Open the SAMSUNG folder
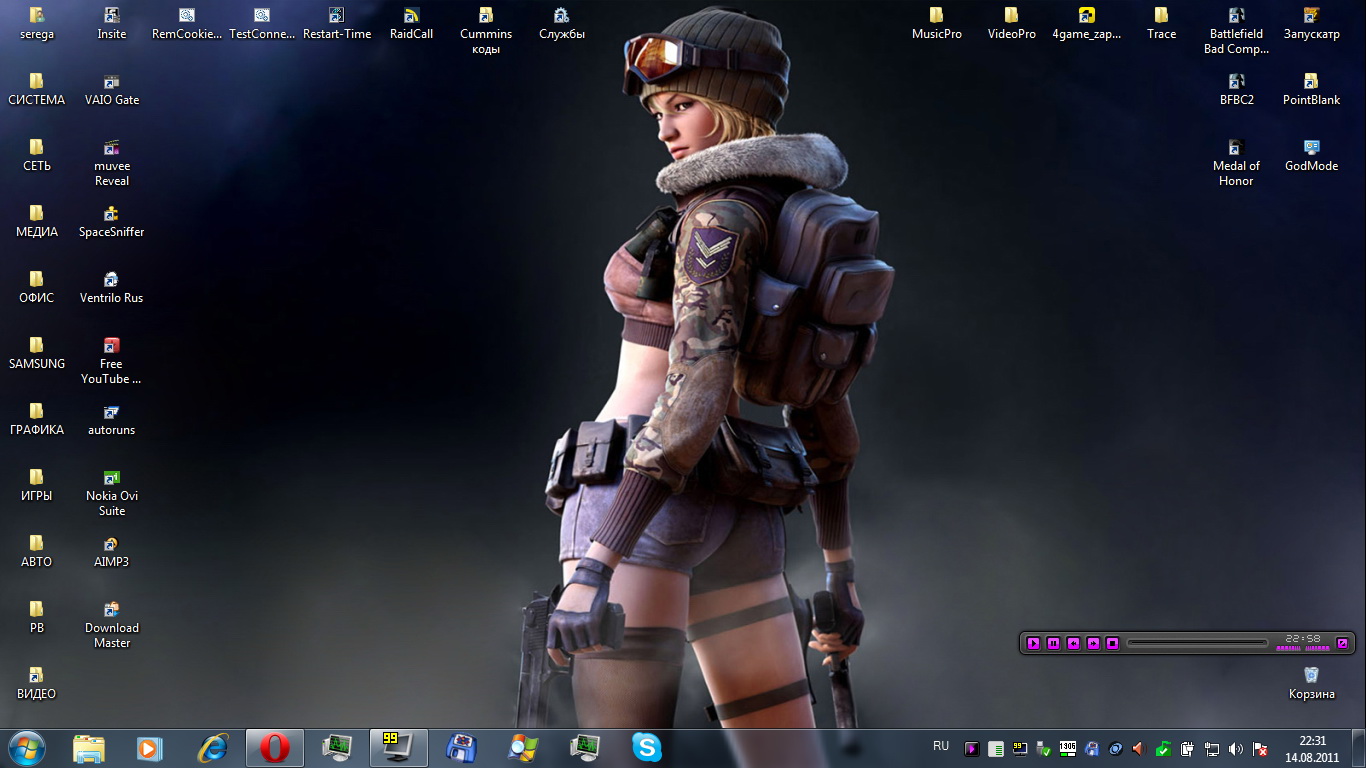1366x768 pixels. pyautogui.click(x=37, y=354)
